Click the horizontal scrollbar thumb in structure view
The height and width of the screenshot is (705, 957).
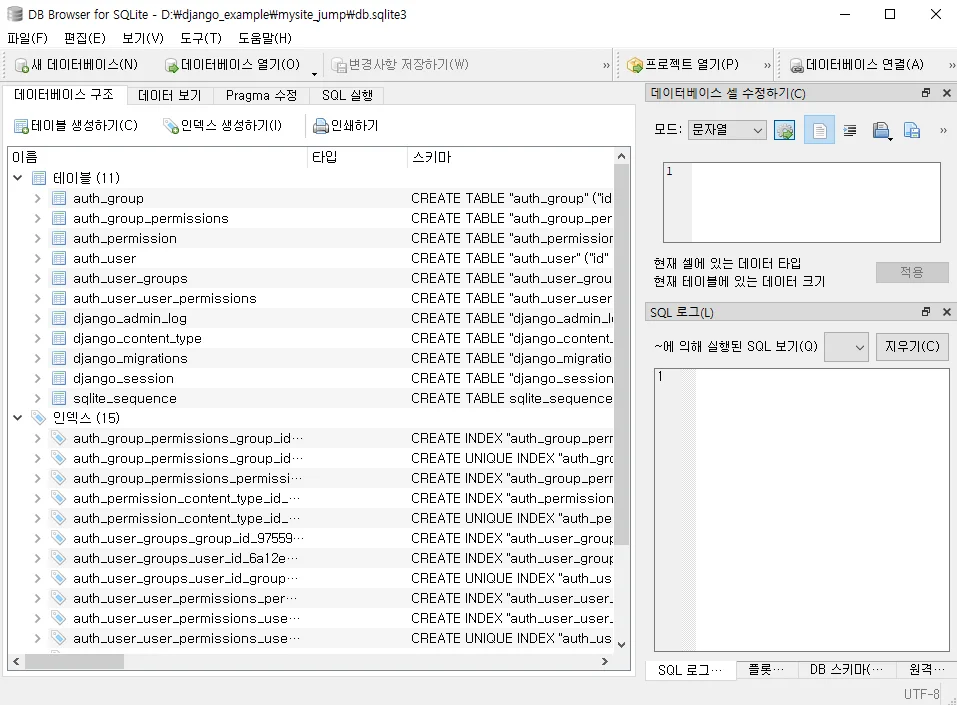74,662
